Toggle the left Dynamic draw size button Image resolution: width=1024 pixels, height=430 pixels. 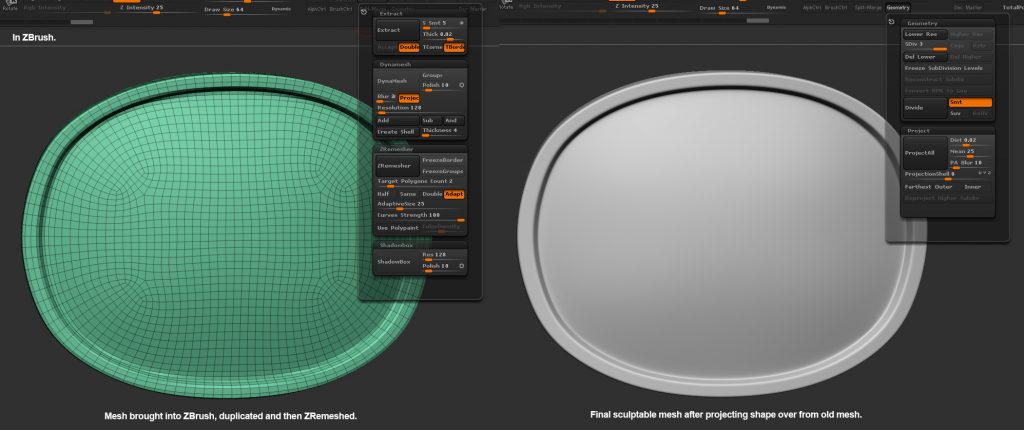click(281, 9)
